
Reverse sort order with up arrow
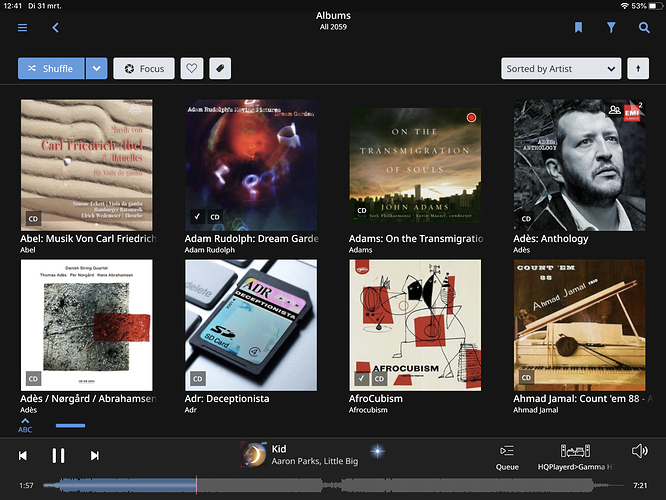point(638,68)
